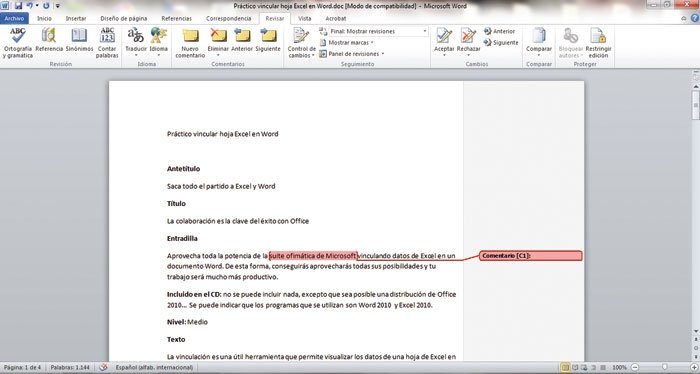Click Página: 1 de 4 in status bar
Viewport: 700px width, 374px height.
(22, 367)
